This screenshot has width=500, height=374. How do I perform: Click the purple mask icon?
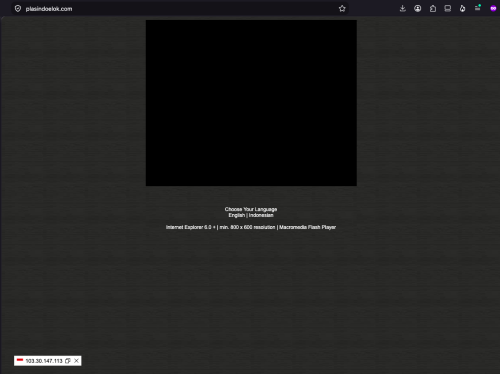[493, 9]
